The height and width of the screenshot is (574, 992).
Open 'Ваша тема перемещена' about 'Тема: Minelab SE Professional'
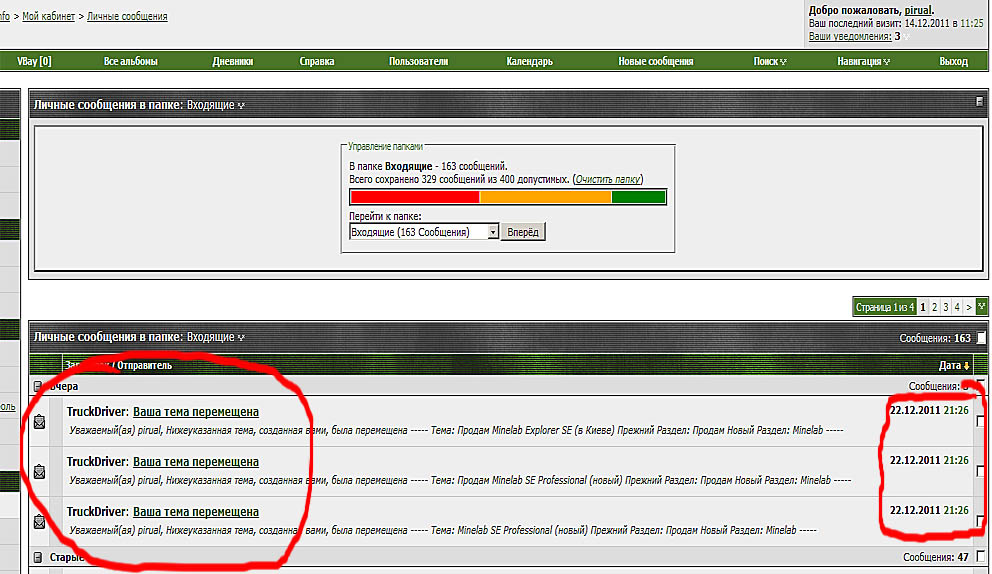click(195, 512)
